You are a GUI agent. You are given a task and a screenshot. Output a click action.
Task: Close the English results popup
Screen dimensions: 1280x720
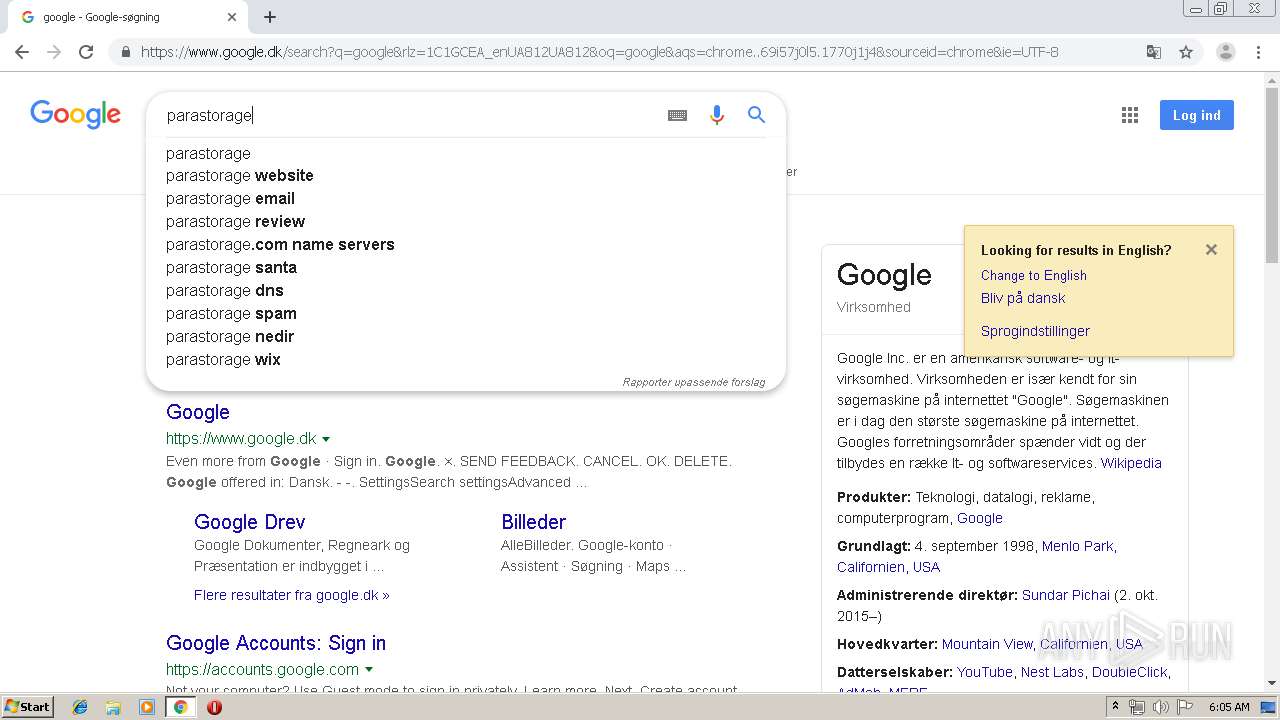click(x=1211, y=249)
